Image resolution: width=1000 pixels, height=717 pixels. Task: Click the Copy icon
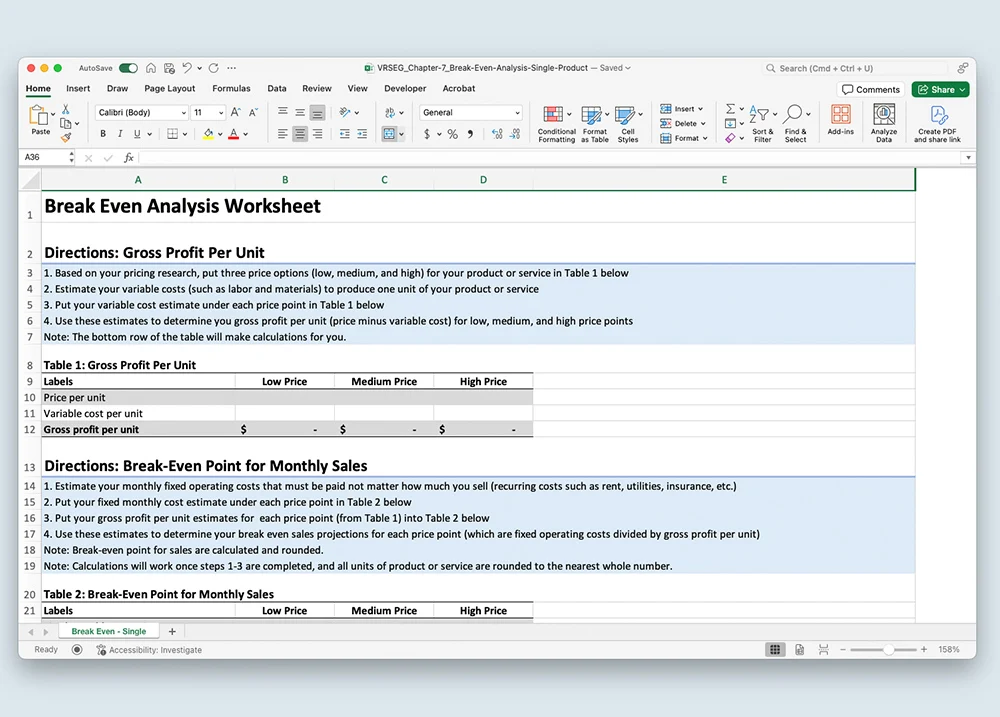point(65,123)
